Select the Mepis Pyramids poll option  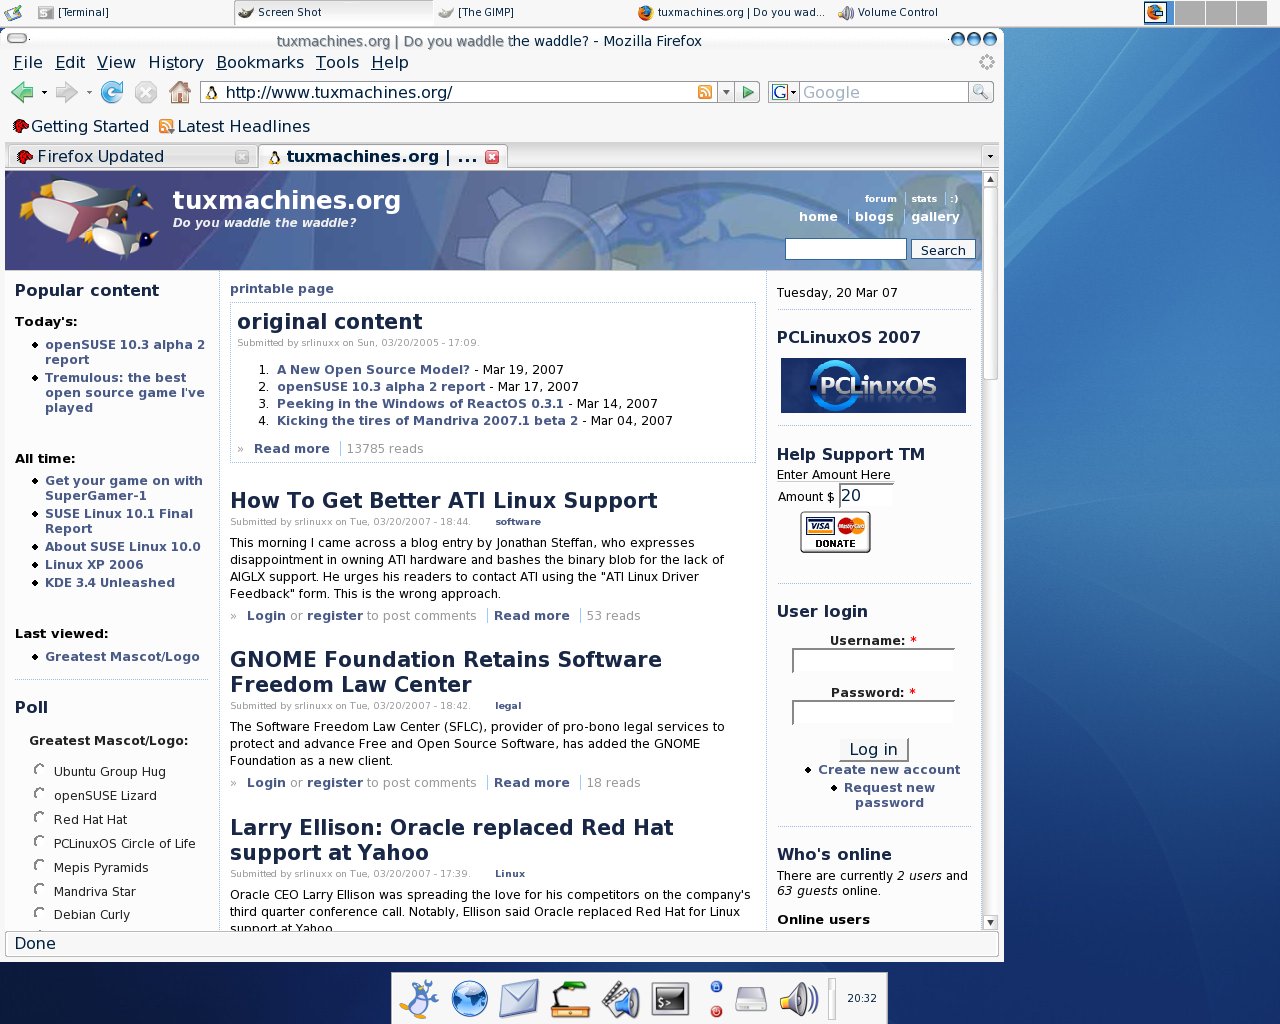tap(39, 866)
